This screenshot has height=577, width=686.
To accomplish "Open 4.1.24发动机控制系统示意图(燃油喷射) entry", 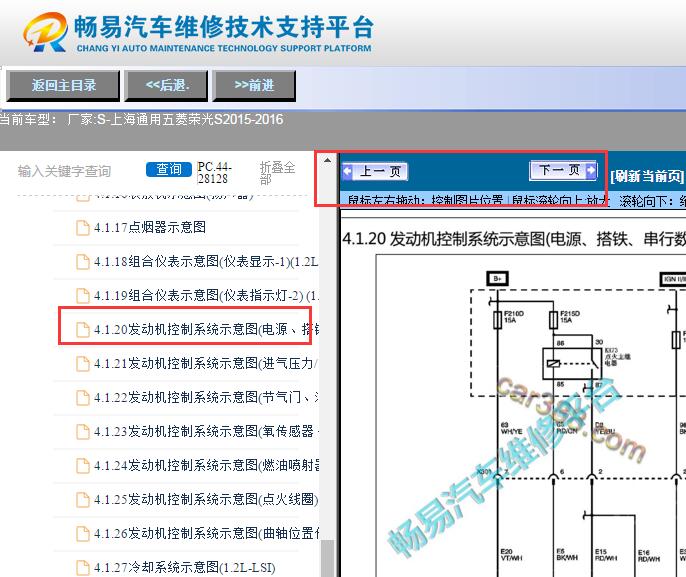I will coord(206,465).
